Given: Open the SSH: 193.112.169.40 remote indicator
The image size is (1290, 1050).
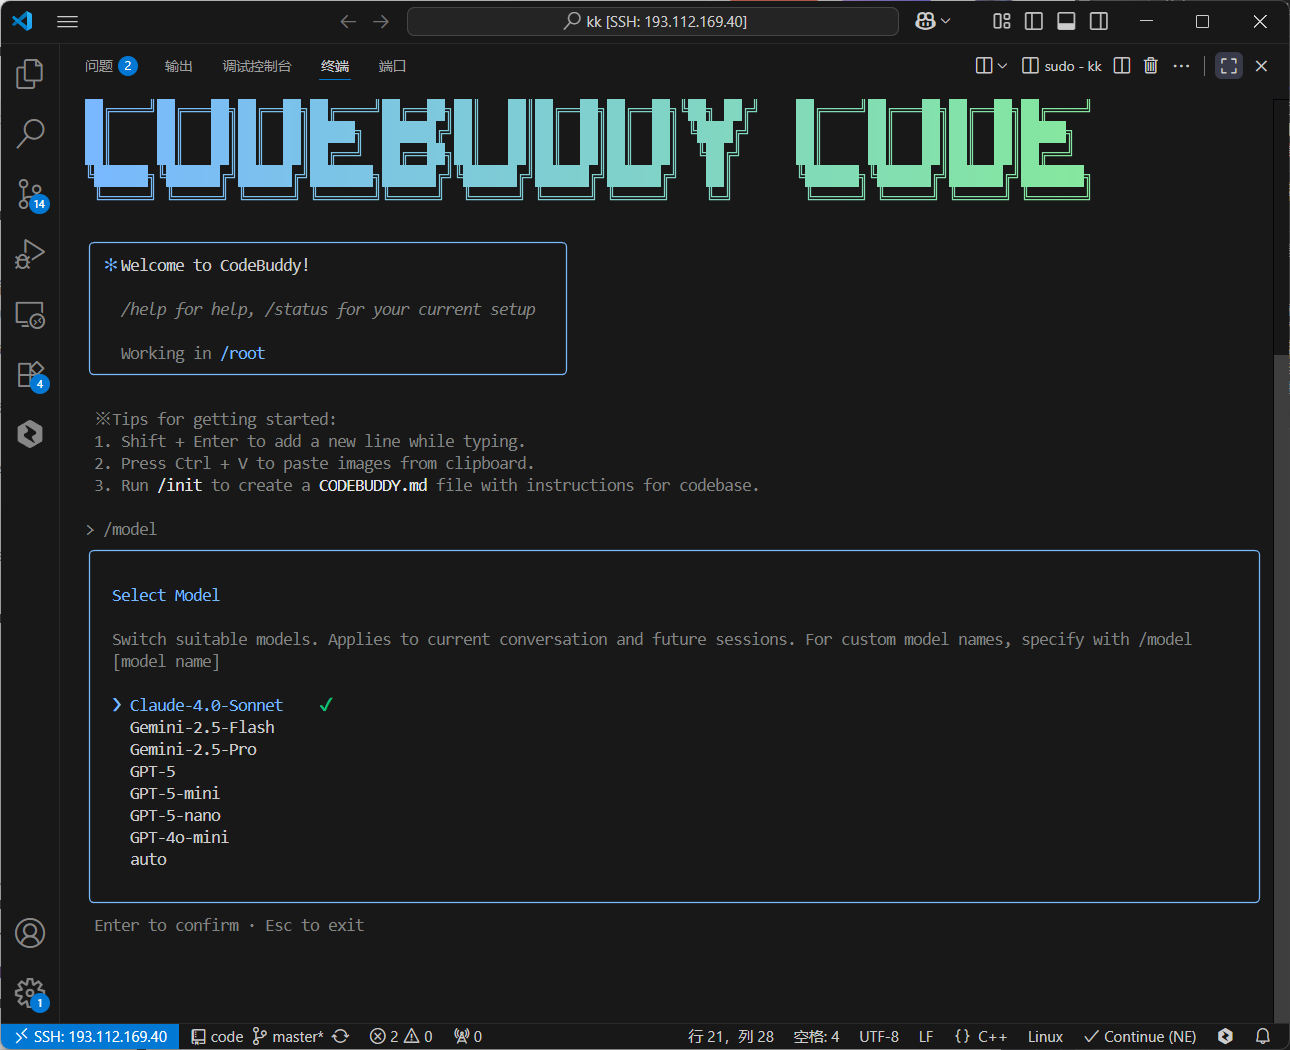Looking at the screenshot, I should (90, 1036).
